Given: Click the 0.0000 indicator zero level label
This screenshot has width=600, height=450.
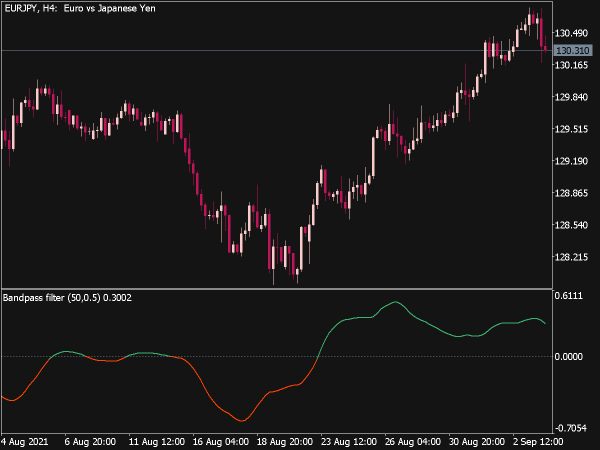Looking at the screenshot, I should tap(569, 357).
